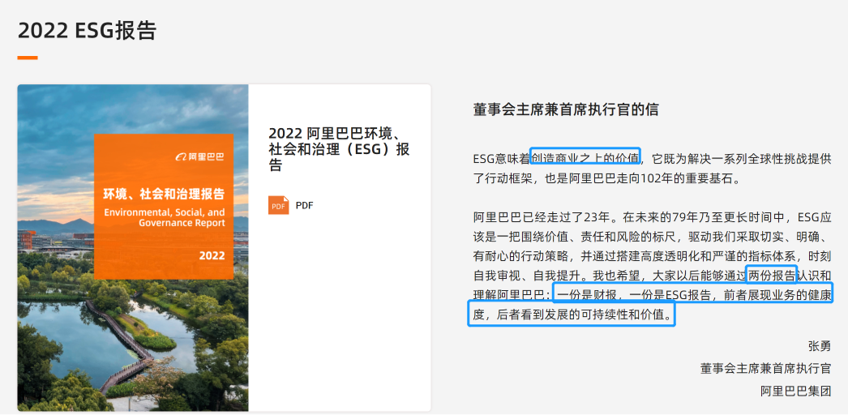Screen dimensions: 848x415
Task: Select the Alibaba logo on the report cover
Action: tap(200, 157)
